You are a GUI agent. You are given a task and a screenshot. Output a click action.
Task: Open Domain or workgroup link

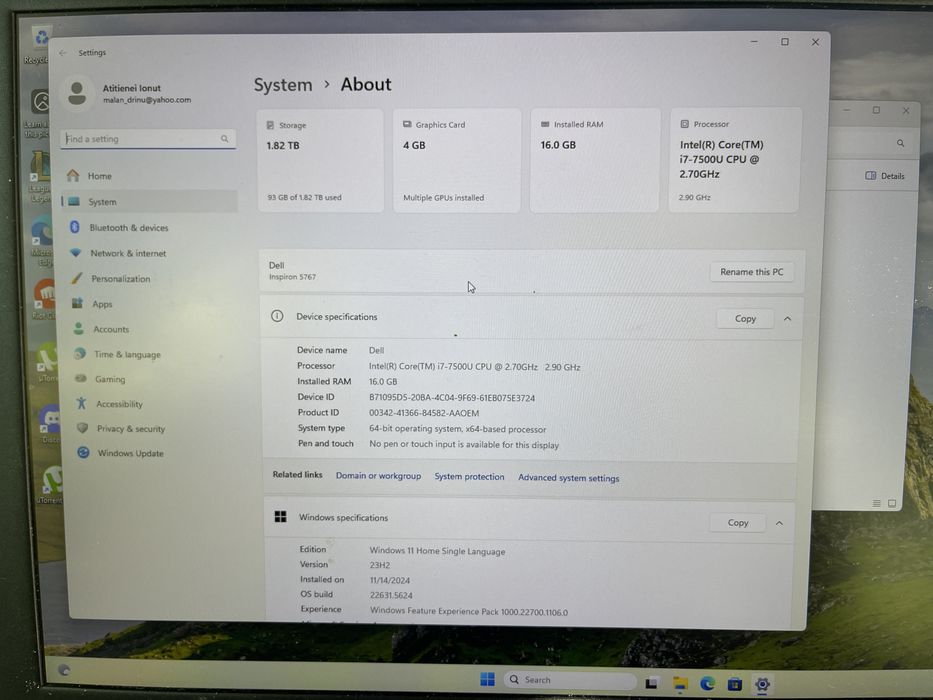point(378,476)
